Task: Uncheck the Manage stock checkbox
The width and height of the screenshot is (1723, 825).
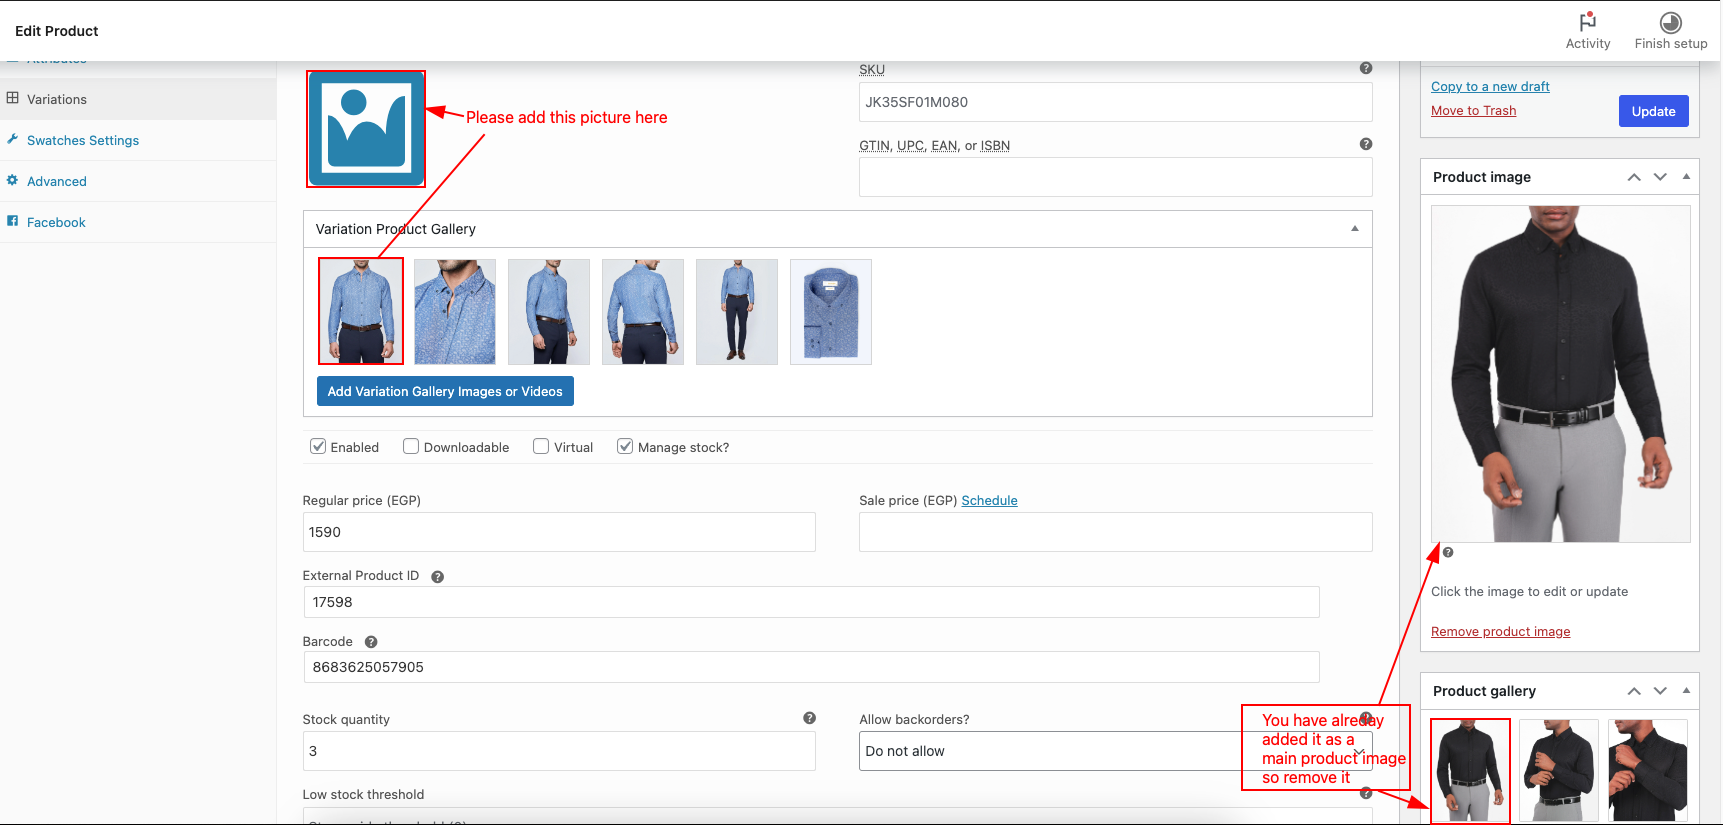Action: [x=625, y=446]
